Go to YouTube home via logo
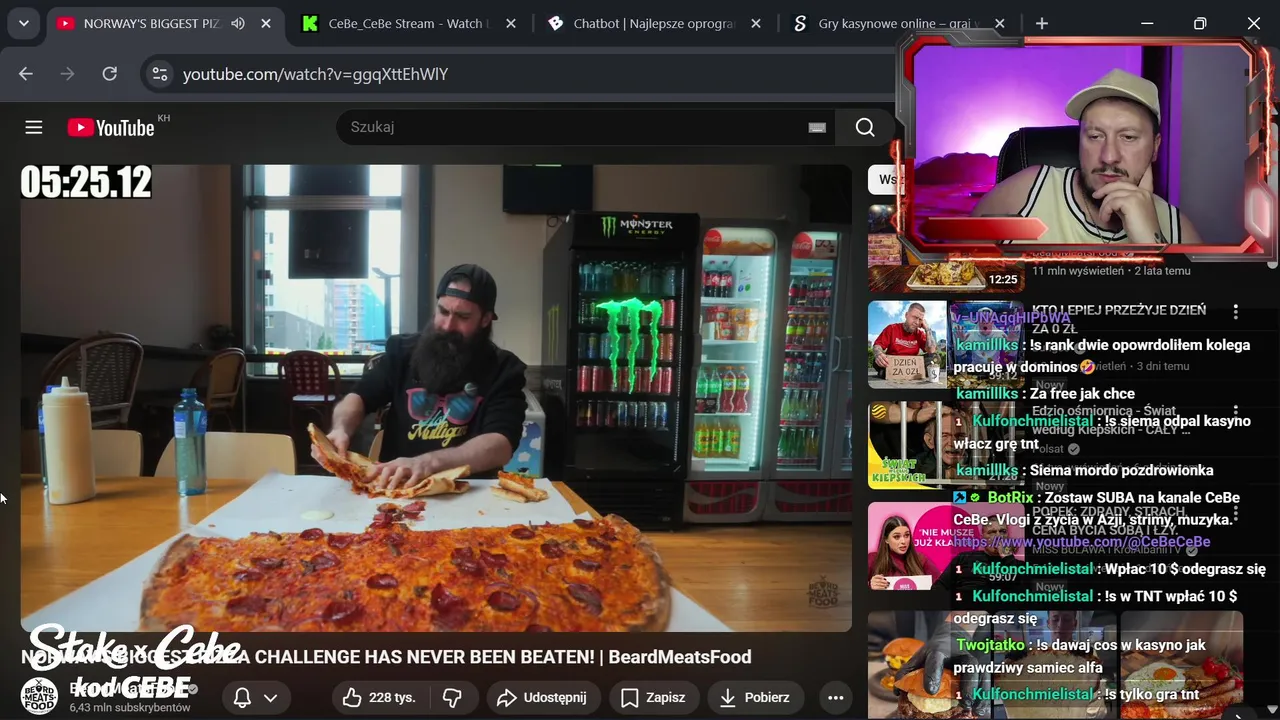The width and height of the screenshot is (1280, 720). coord(112,127)
